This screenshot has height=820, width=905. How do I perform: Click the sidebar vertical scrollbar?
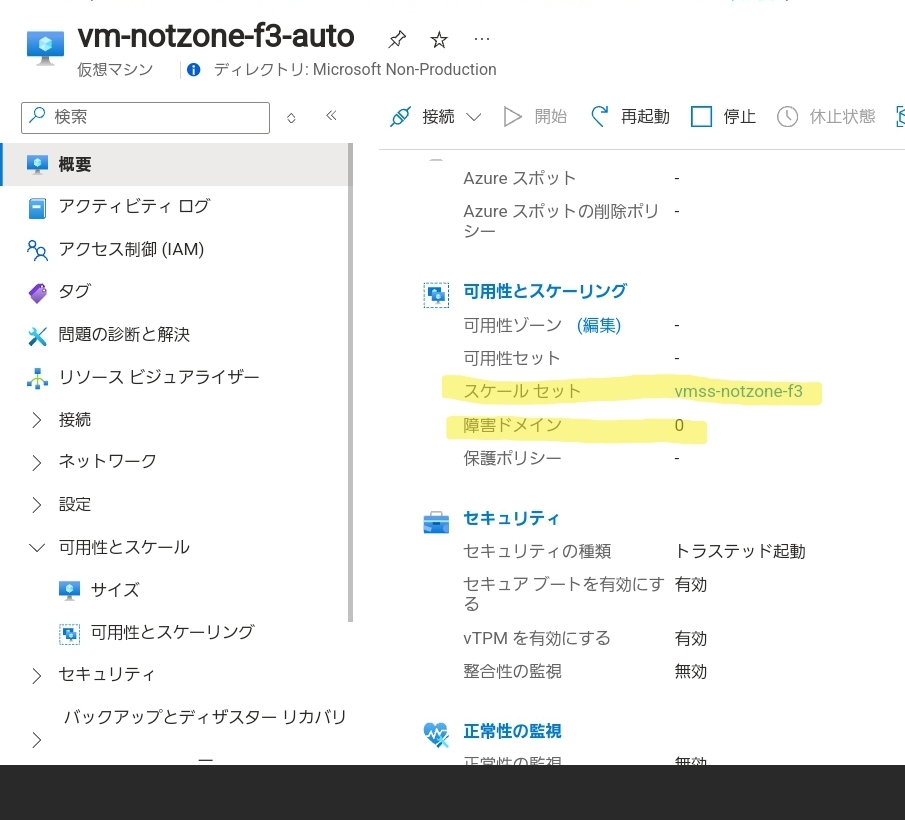(350, 383)
